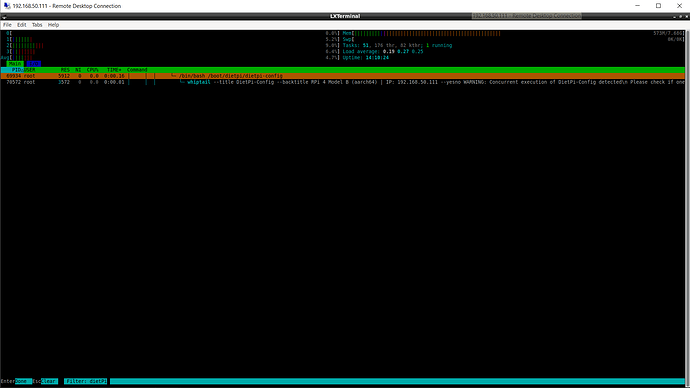This screenshot has height=388, width=690.
Task: Click the LXTerminal window menu icon
Action: click(x=4, y=17)
